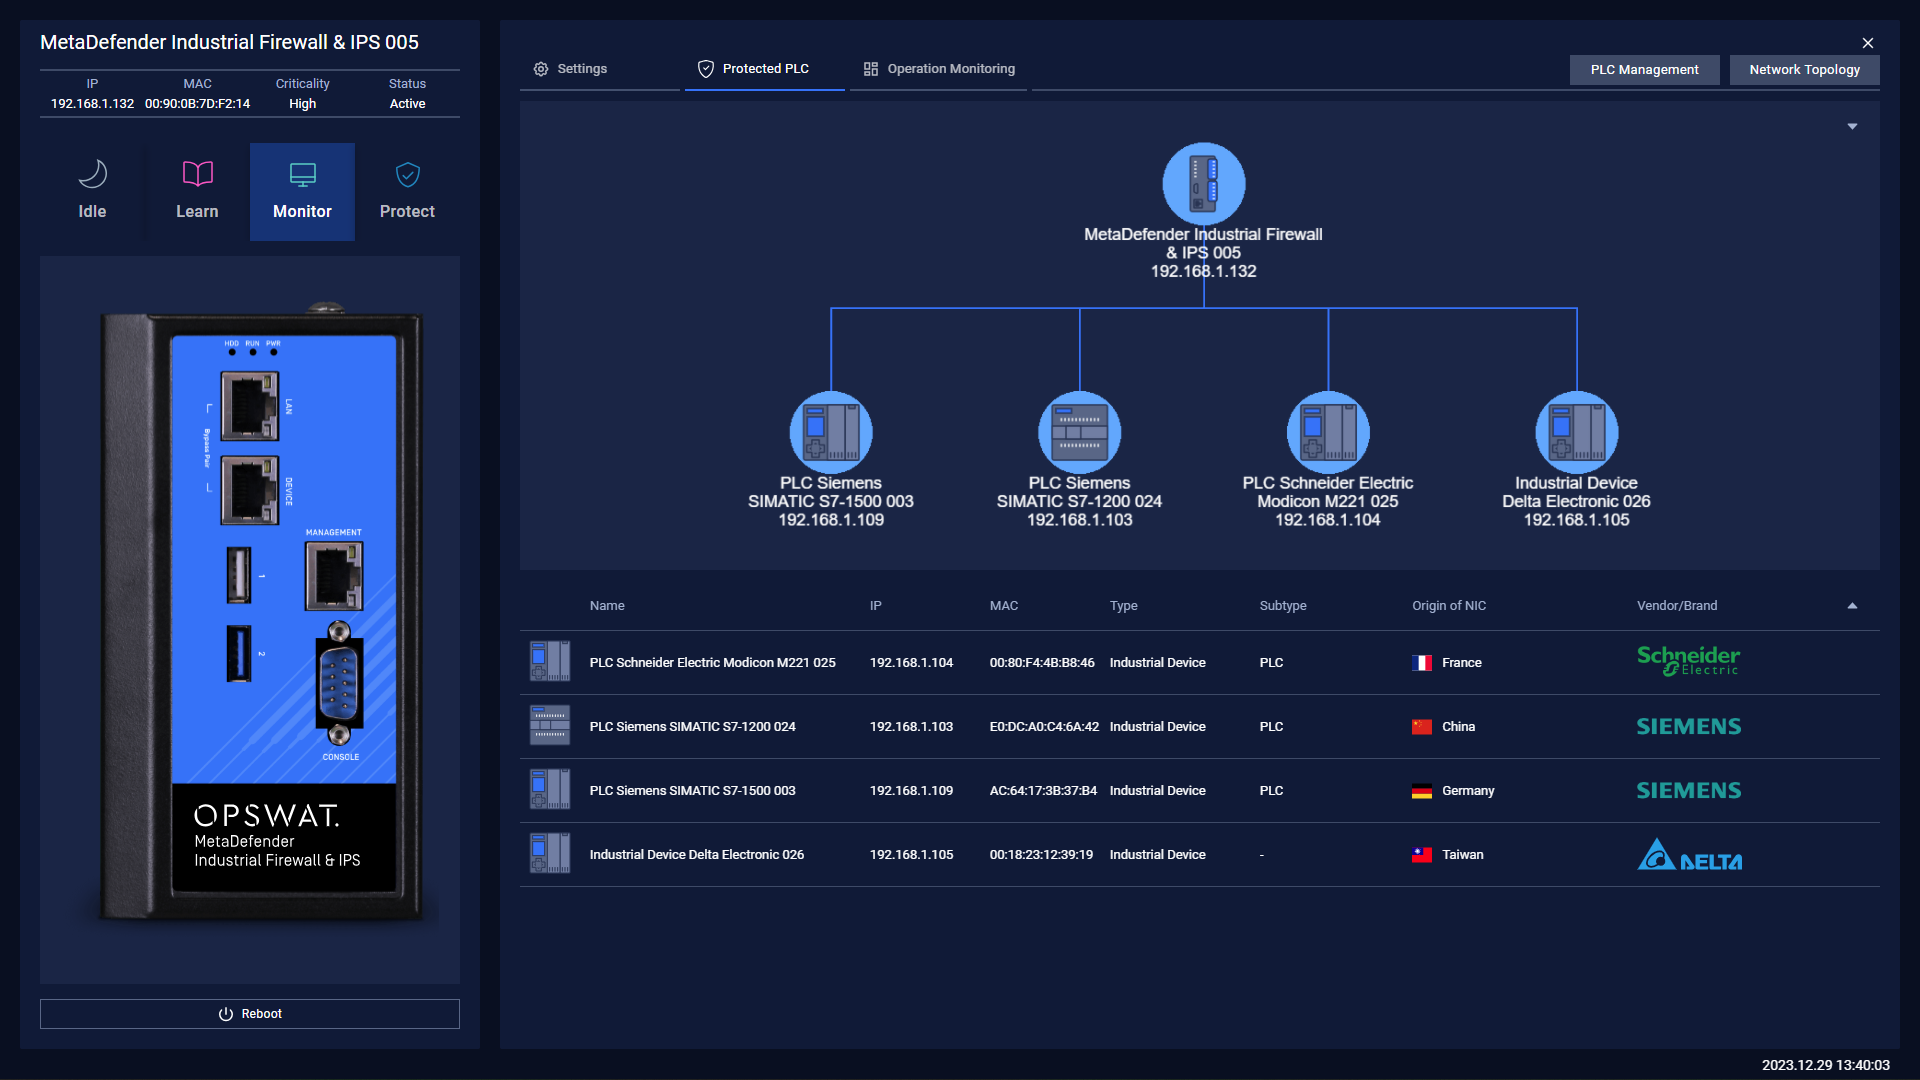
Task: Select row PLC Siemens SIMATIC S7-1500 003
Action: click(x=1199, y=791)
